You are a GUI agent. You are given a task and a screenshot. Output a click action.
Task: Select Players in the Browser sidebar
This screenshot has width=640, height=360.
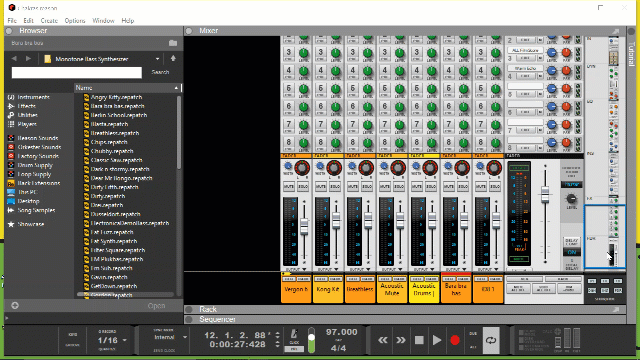tap(27, 124)
